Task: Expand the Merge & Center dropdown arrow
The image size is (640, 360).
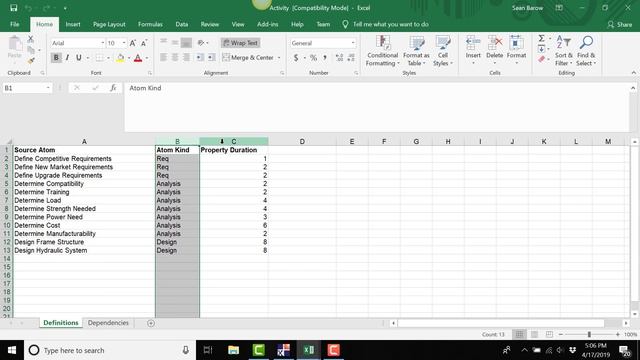Action: 279,58
